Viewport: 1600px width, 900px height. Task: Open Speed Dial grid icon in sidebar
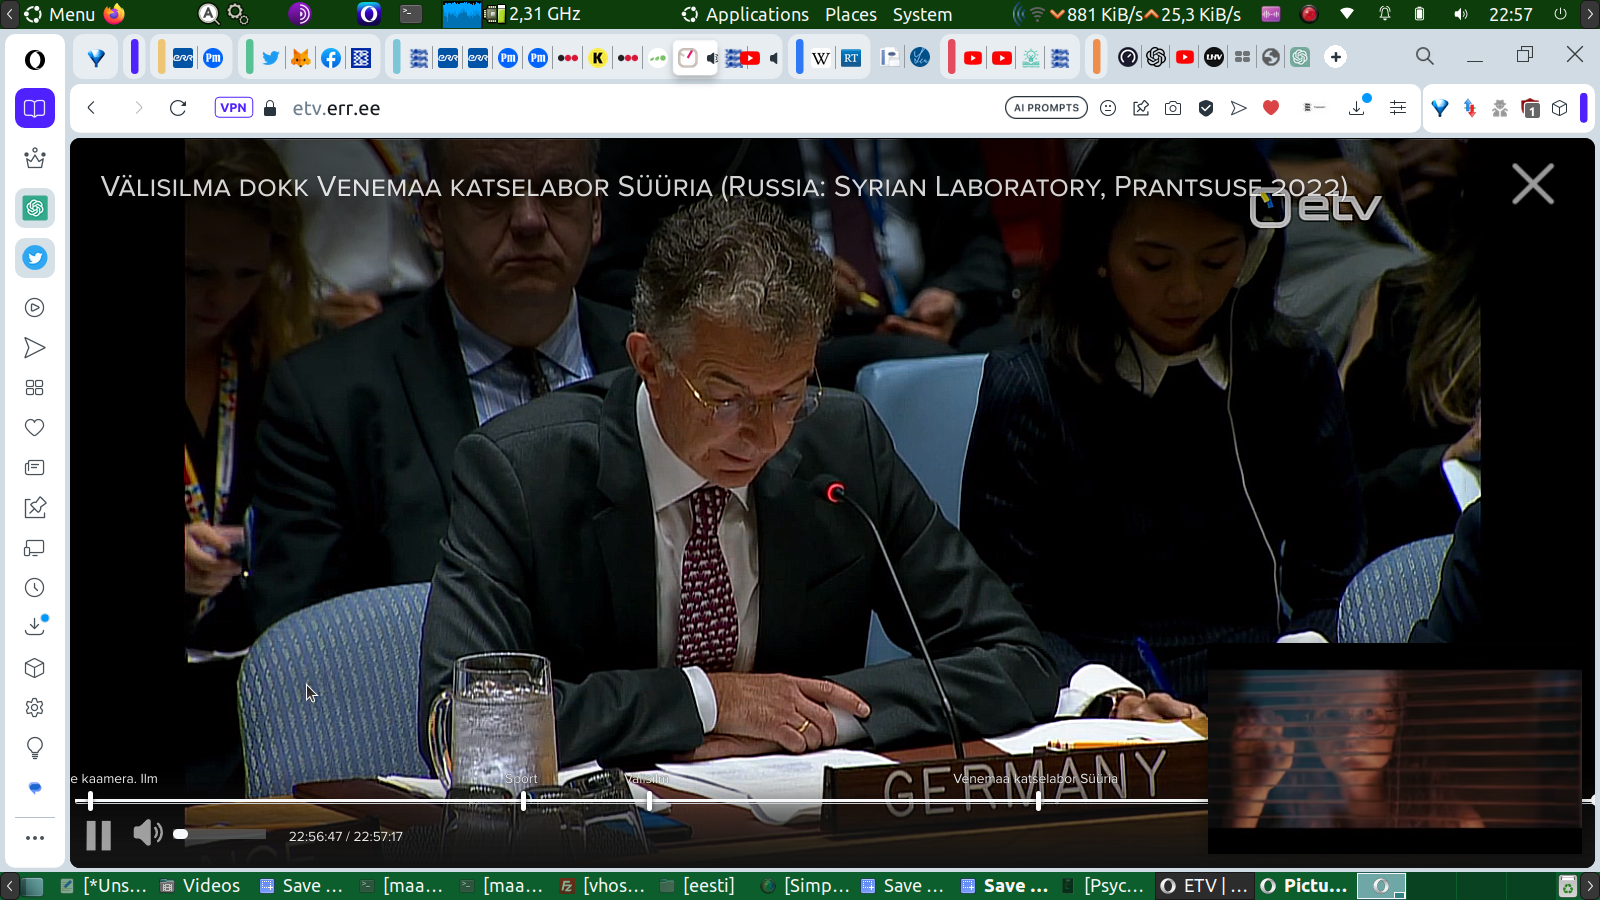[35, 388]
